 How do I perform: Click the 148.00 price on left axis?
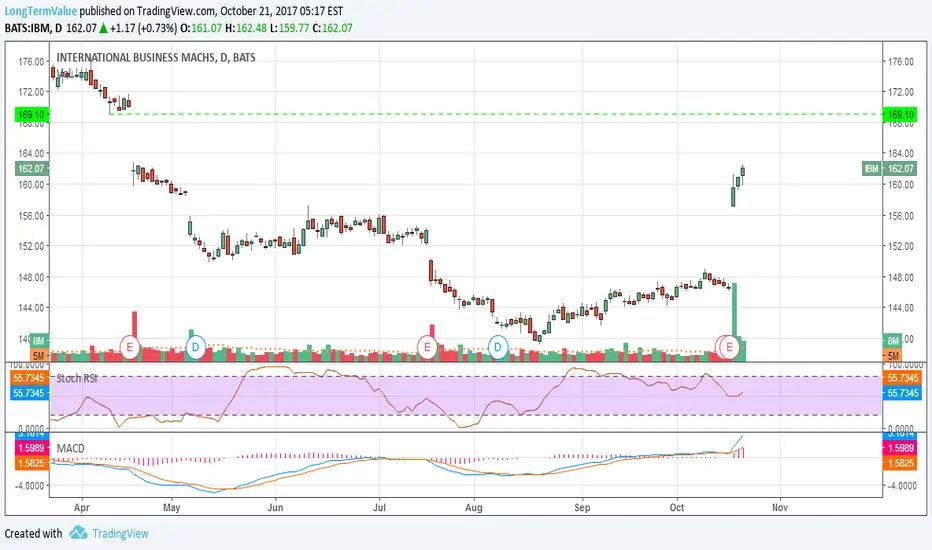tap(32, 277)
